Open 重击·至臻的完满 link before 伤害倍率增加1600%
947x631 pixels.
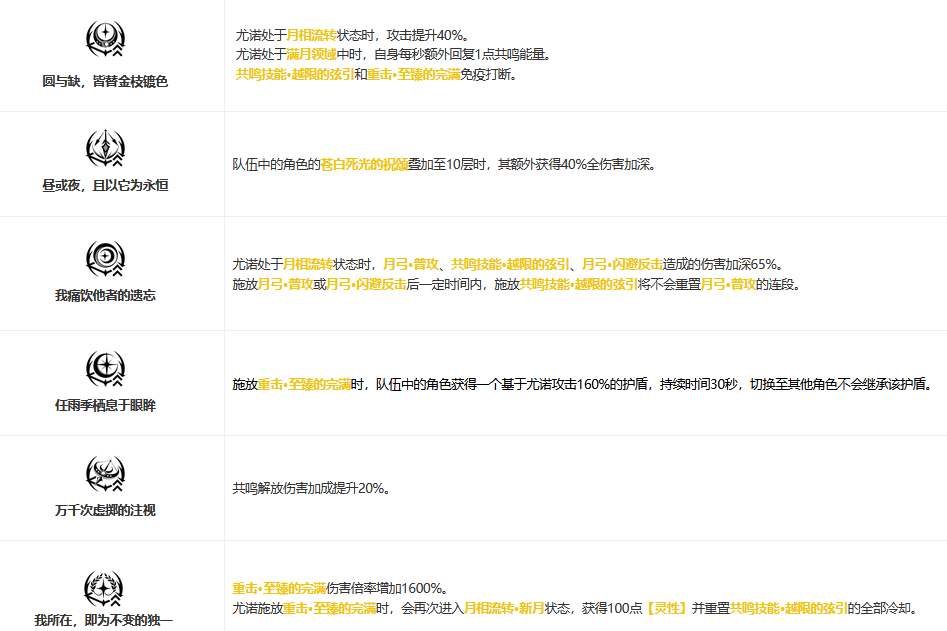tap(279, 588)
